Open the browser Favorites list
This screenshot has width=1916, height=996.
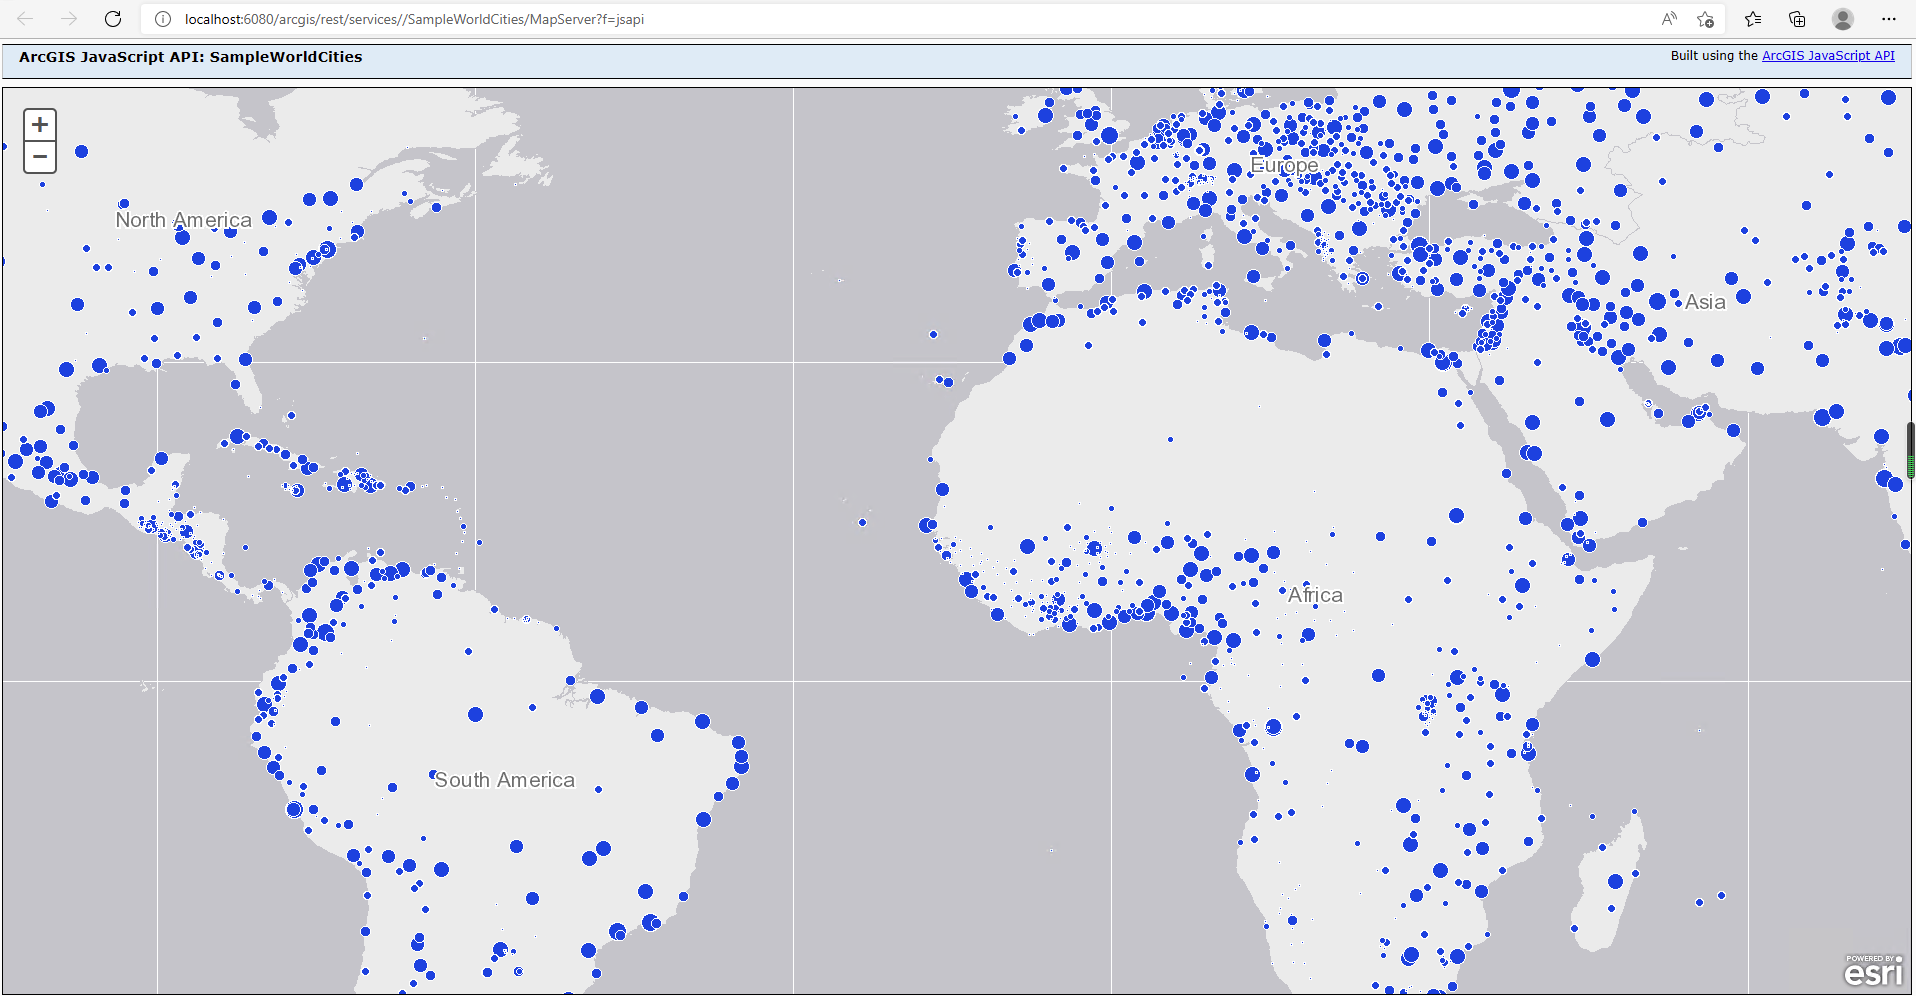click(x=1753, y=19)
